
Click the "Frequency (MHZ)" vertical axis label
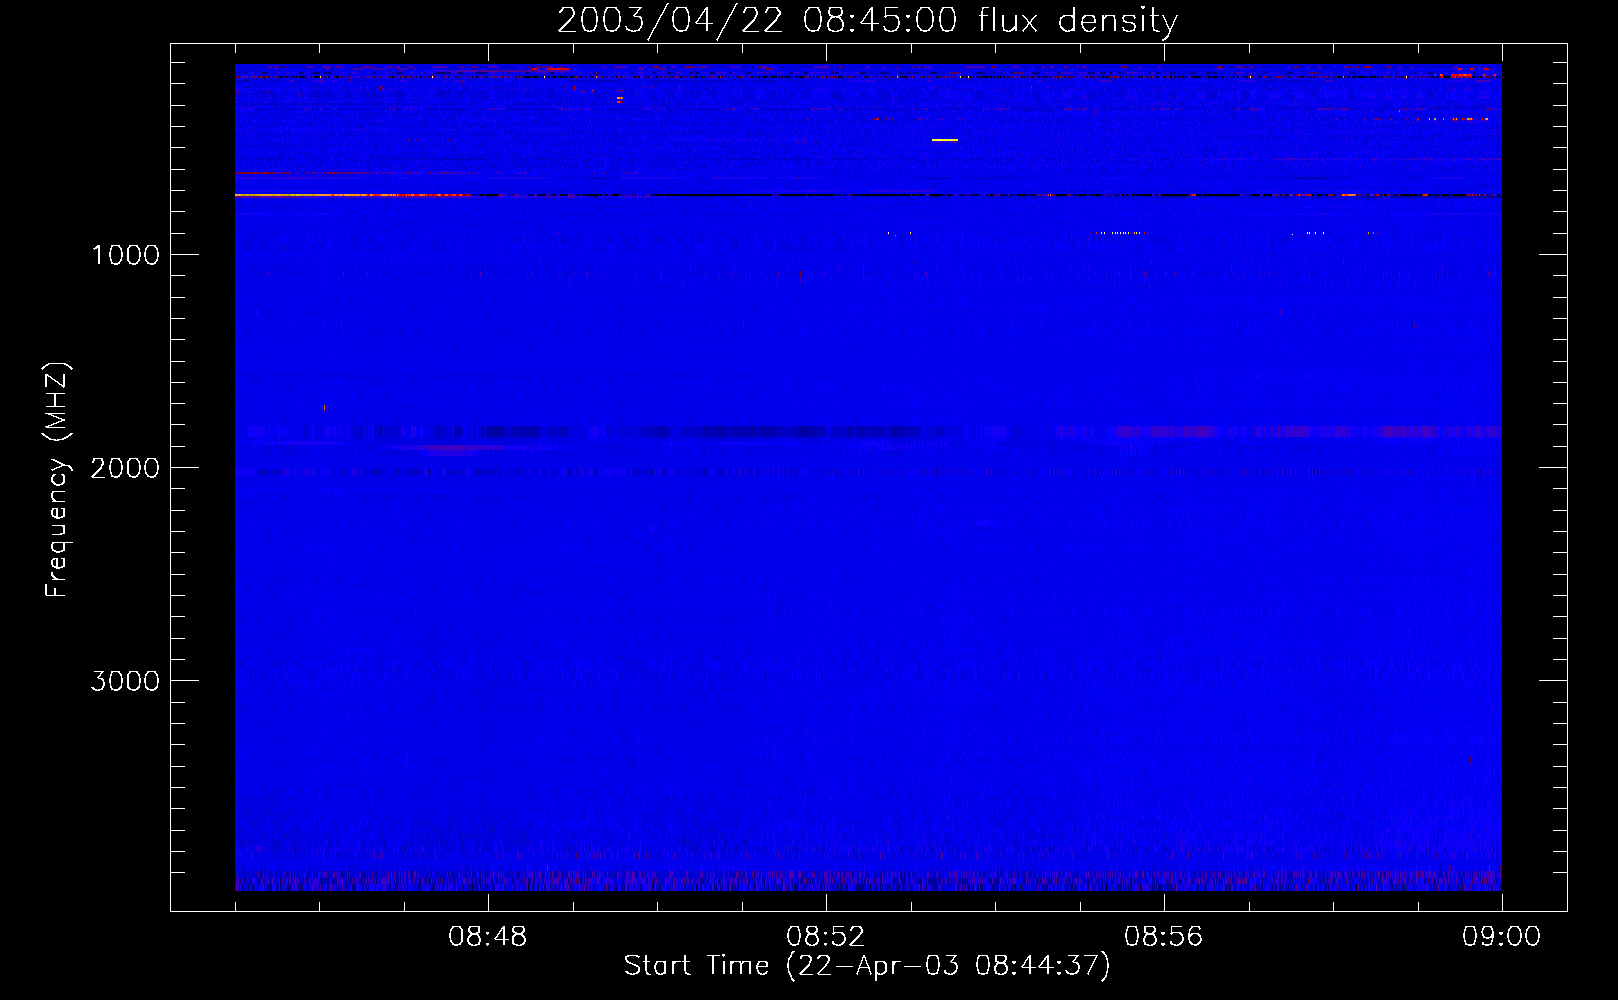pos(58,480)
